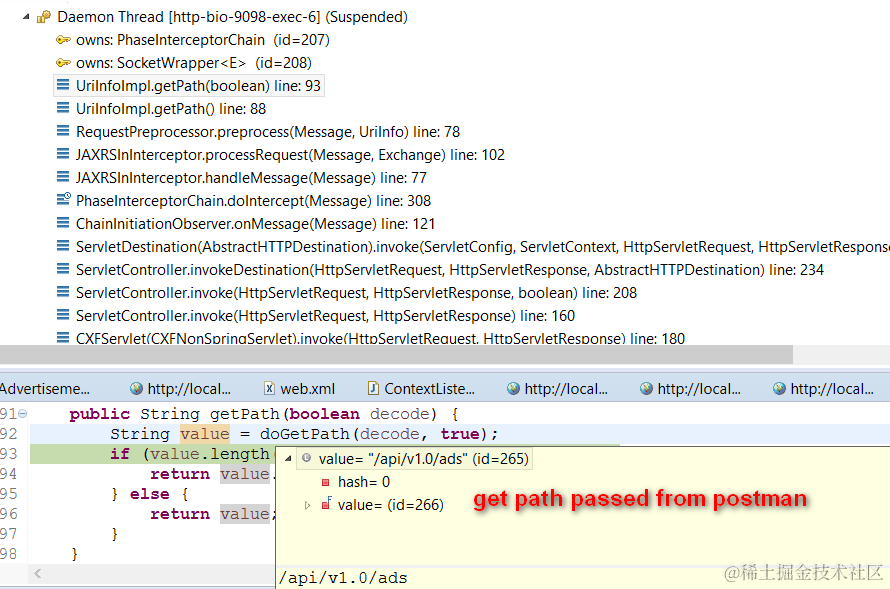Click the key icon beside owns: PhaseInterceptorChain
The height and width of the screenshot is (589, 890).
coord(63,40)
